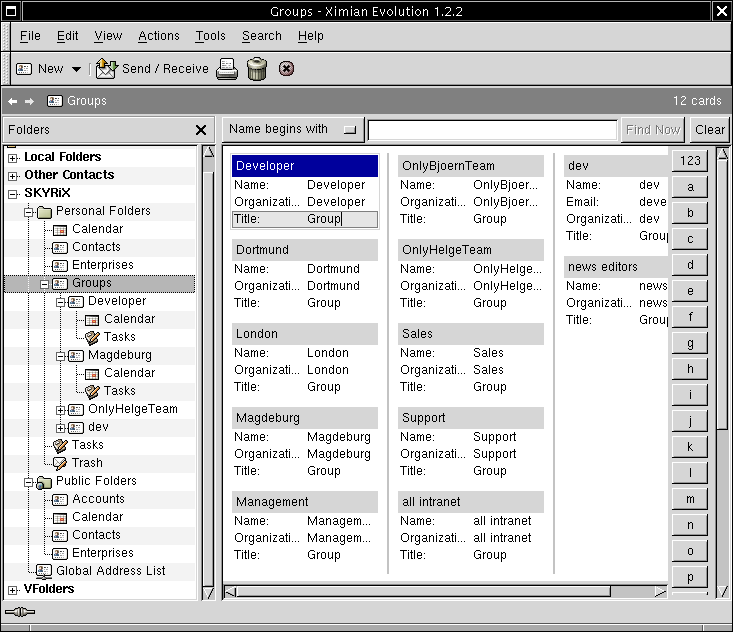Open the New dropdown arrow

76,69
